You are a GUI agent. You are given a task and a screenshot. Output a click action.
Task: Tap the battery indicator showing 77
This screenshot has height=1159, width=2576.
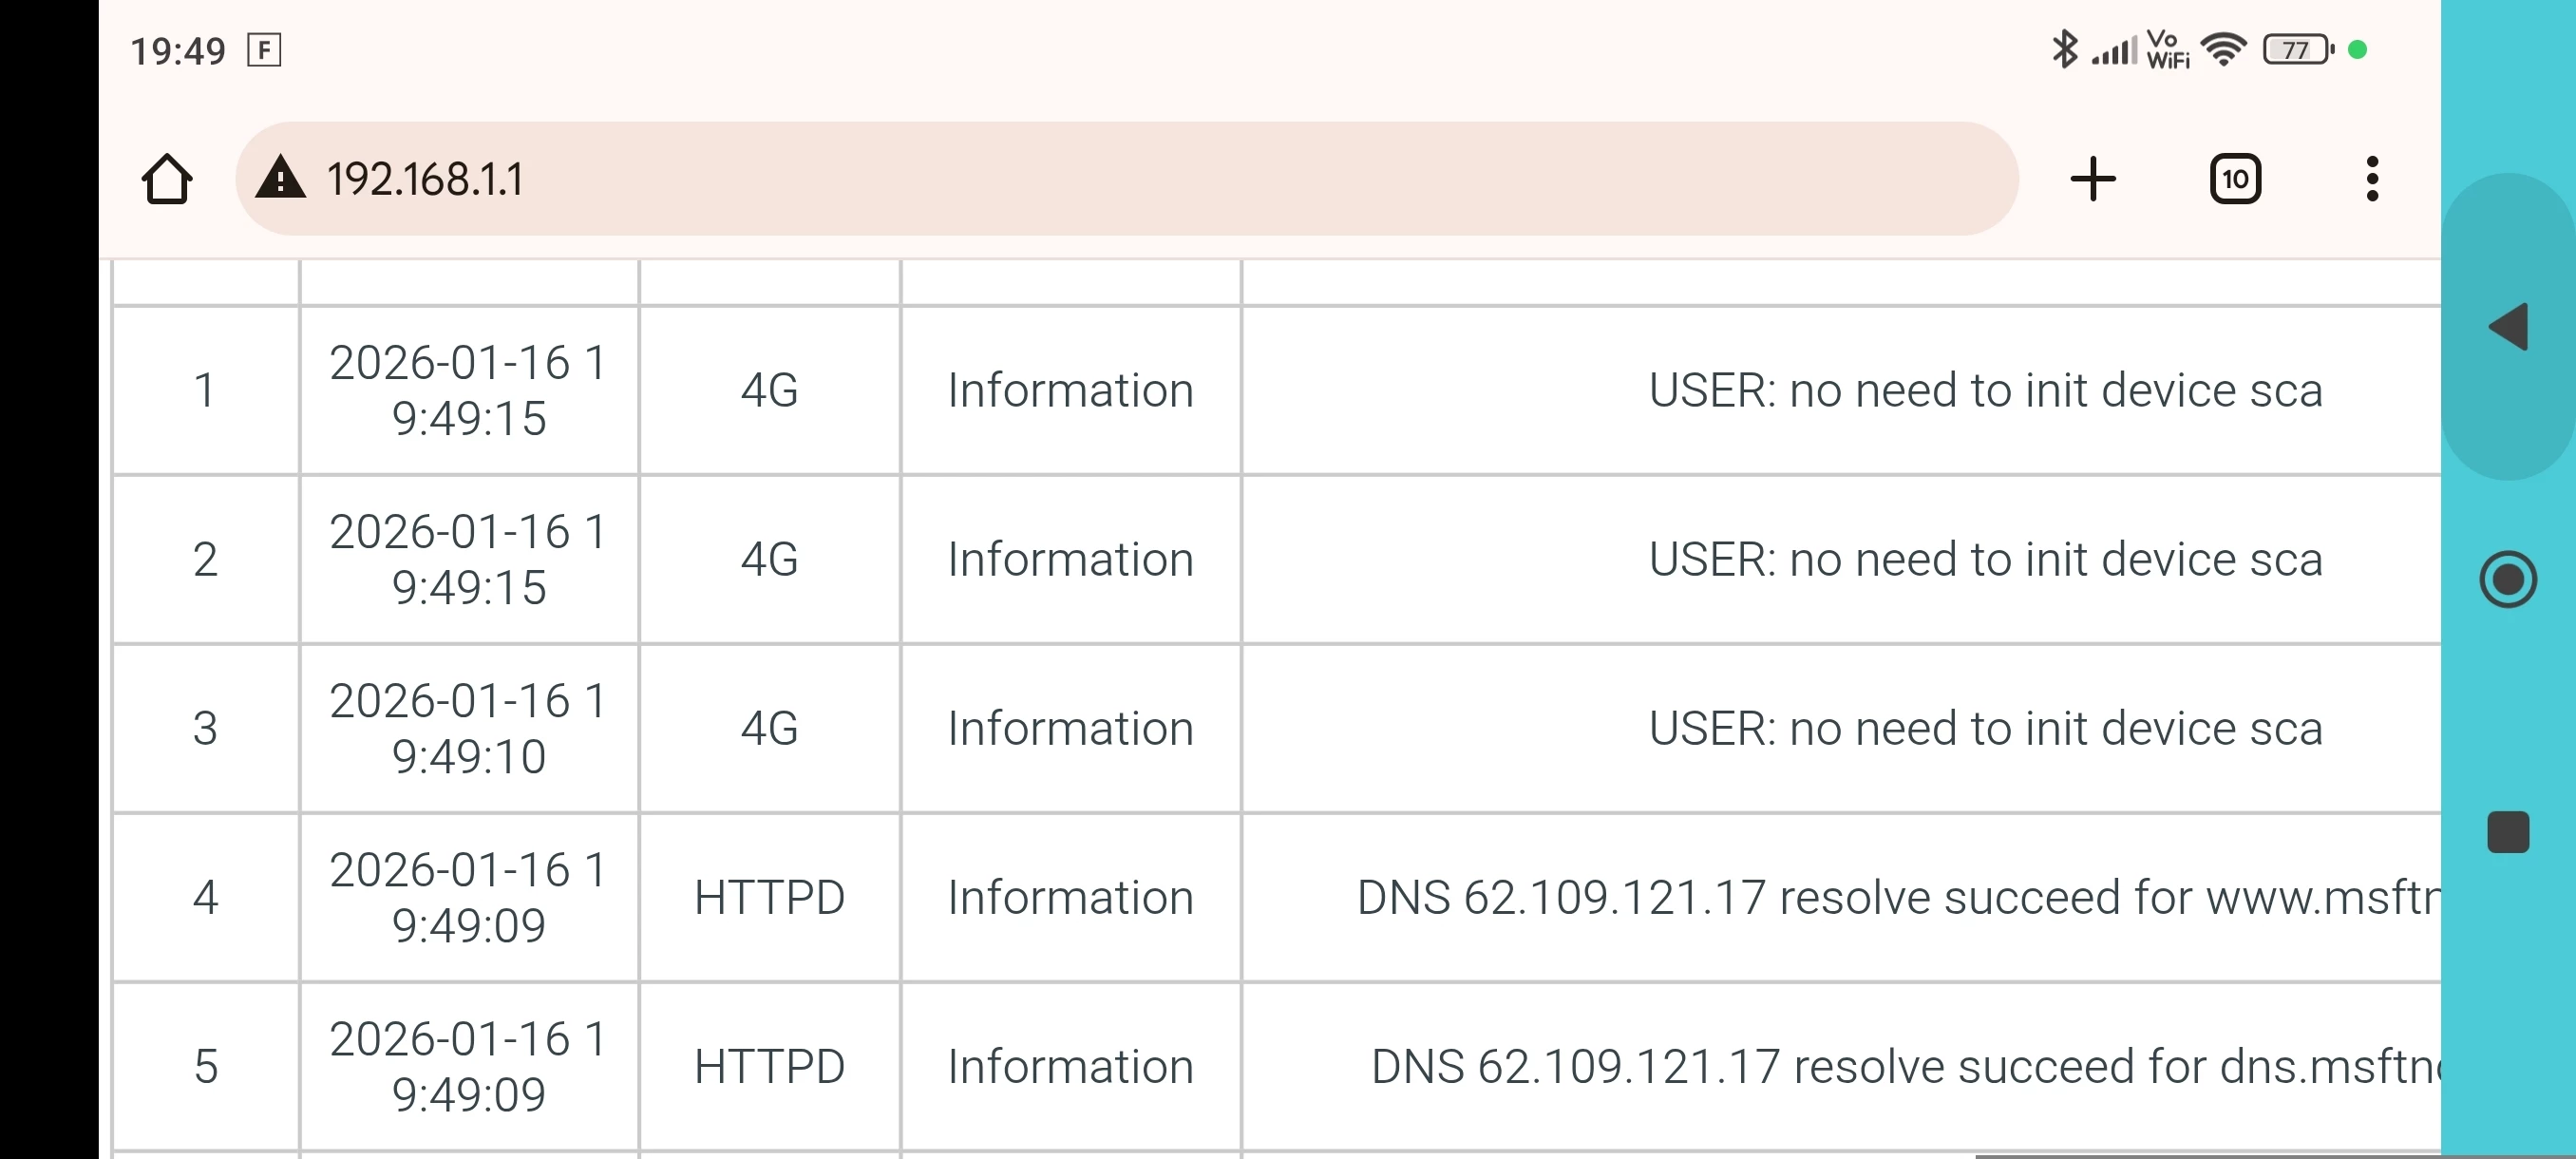click(2297, 49)
